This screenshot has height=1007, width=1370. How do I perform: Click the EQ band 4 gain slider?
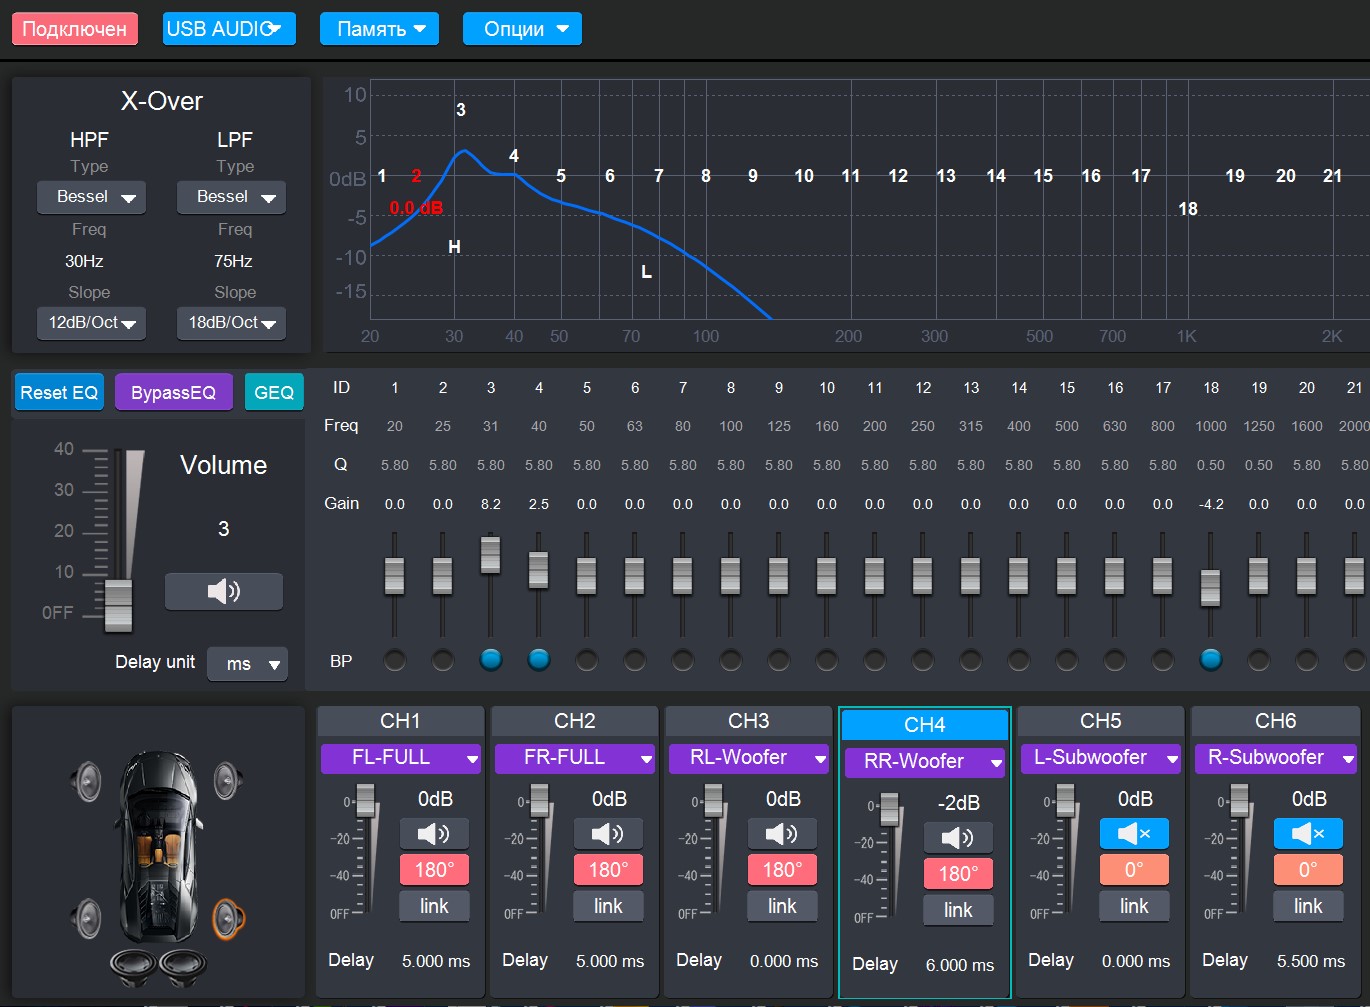tap(538, 569)
